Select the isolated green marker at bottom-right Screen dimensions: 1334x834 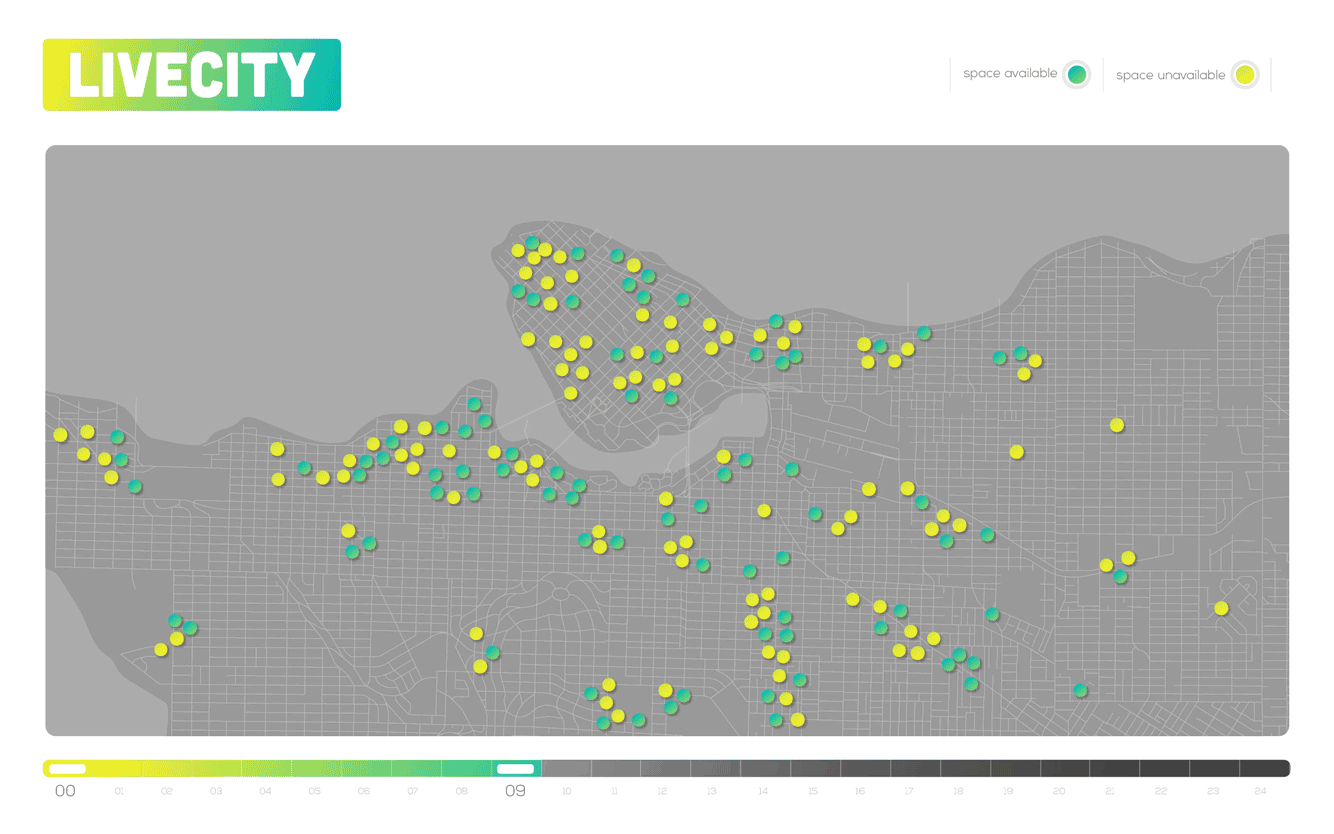pyautogui.click(x=1080, y=690)
